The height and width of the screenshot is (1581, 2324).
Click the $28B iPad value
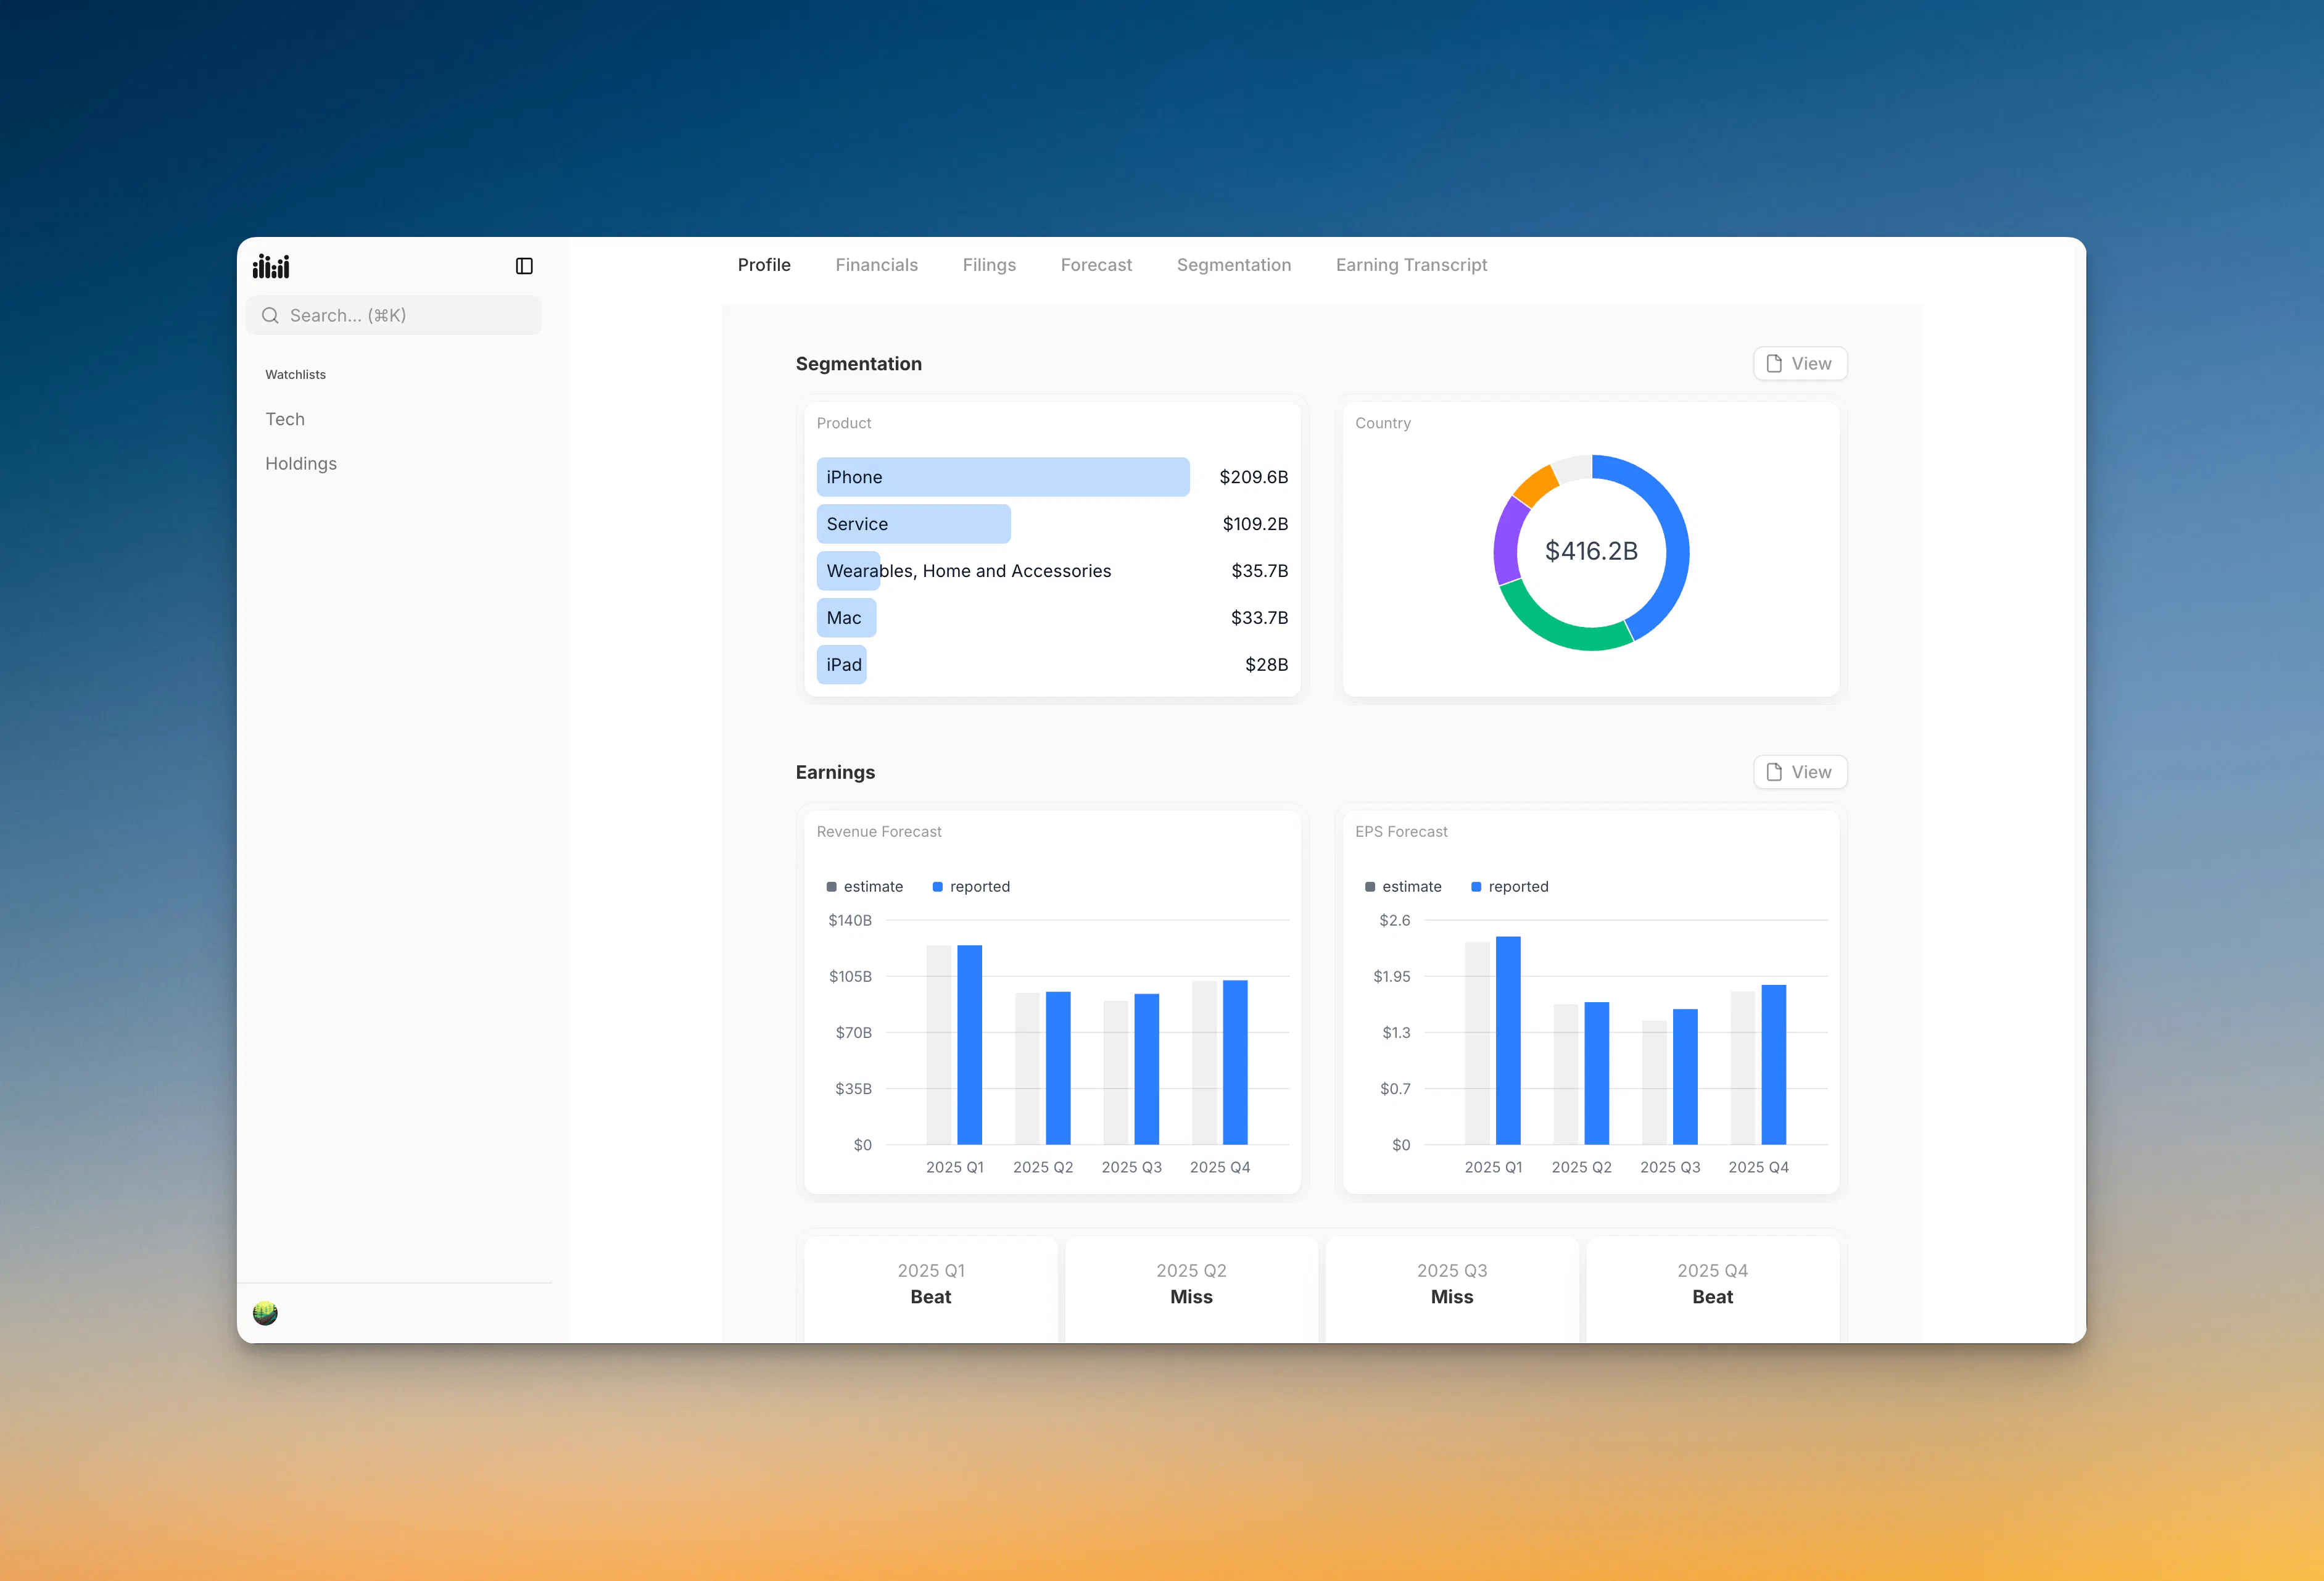click(x=1266, y=665)
